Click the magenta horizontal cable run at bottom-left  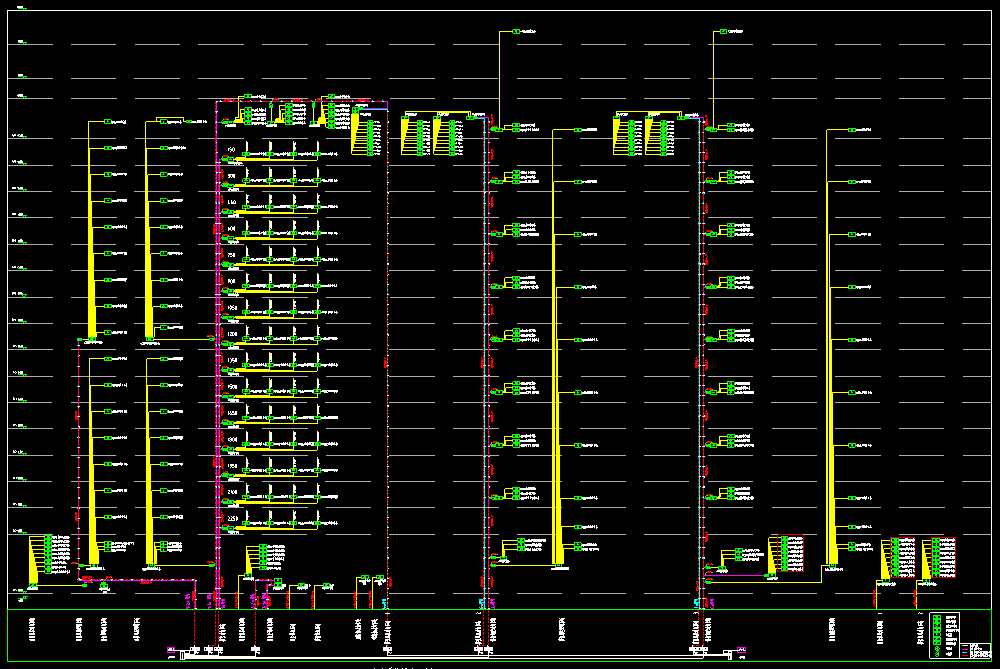[x=150, y=579]
